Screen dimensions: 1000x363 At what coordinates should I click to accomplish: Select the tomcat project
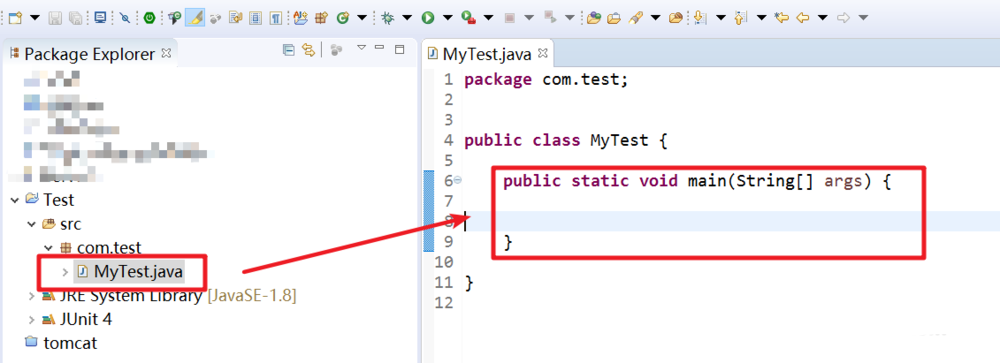[x=61, y=343]
